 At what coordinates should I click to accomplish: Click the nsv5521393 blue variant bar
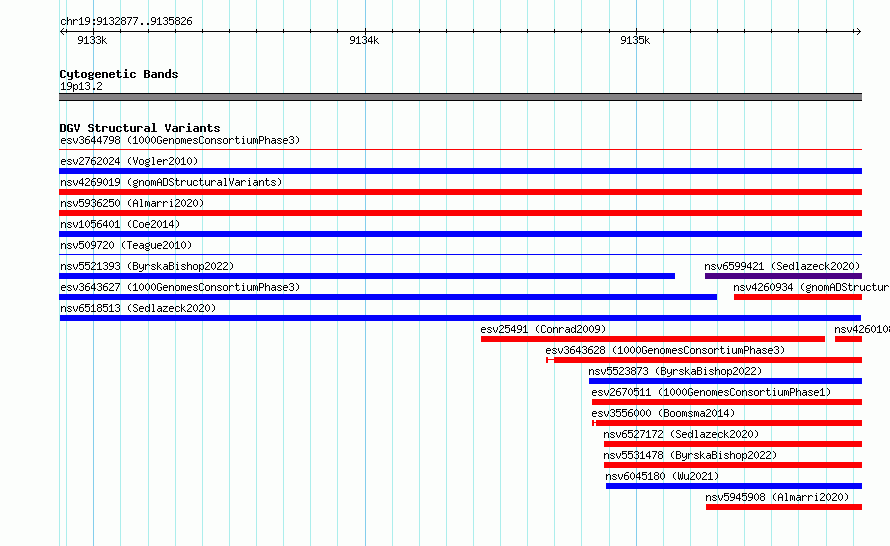tap(367, 276)
